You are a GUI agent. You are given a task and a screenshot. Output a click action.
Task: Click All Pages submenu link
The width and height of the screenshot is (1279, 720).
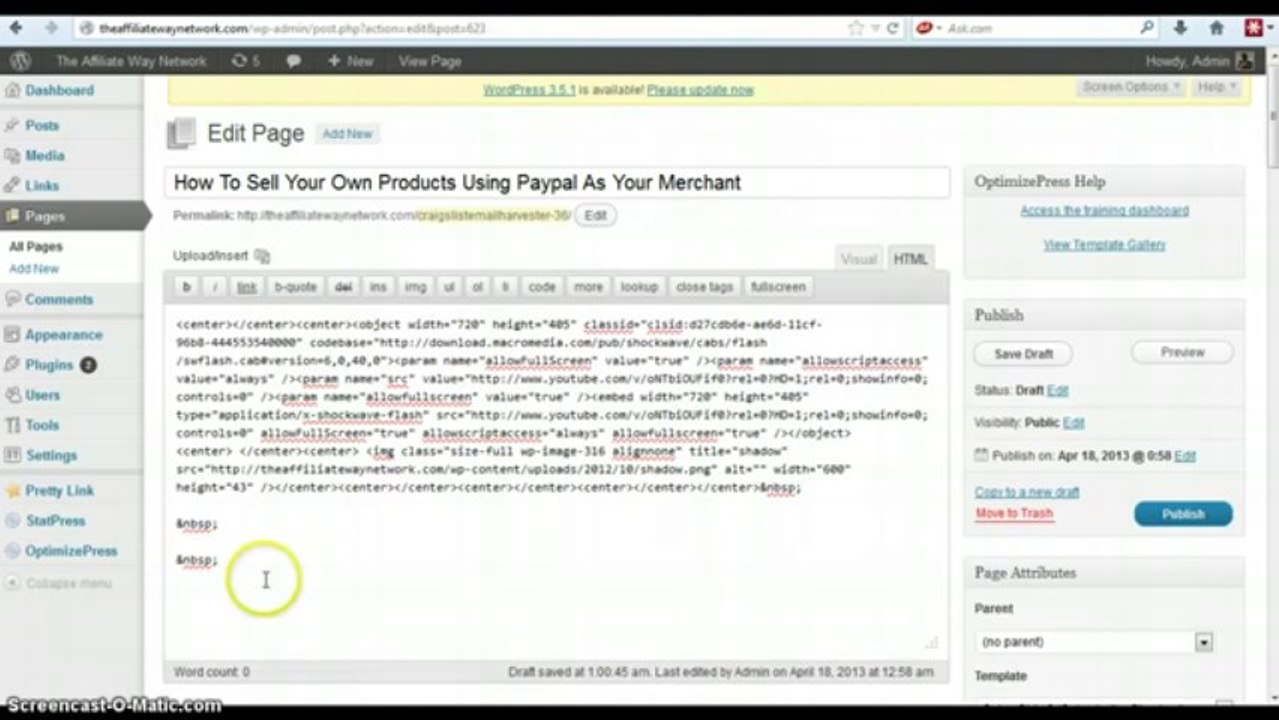(36, 246)
